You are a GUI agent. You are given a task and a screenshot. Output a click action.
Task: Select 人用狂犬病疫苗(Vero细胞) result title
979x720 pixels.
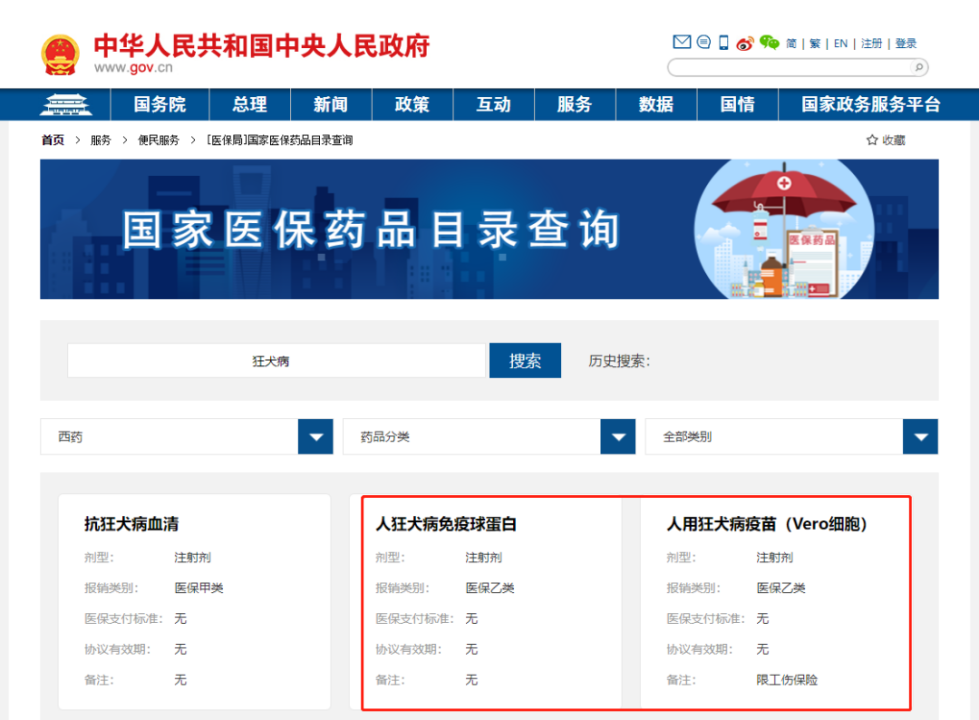tap(767, 524)
